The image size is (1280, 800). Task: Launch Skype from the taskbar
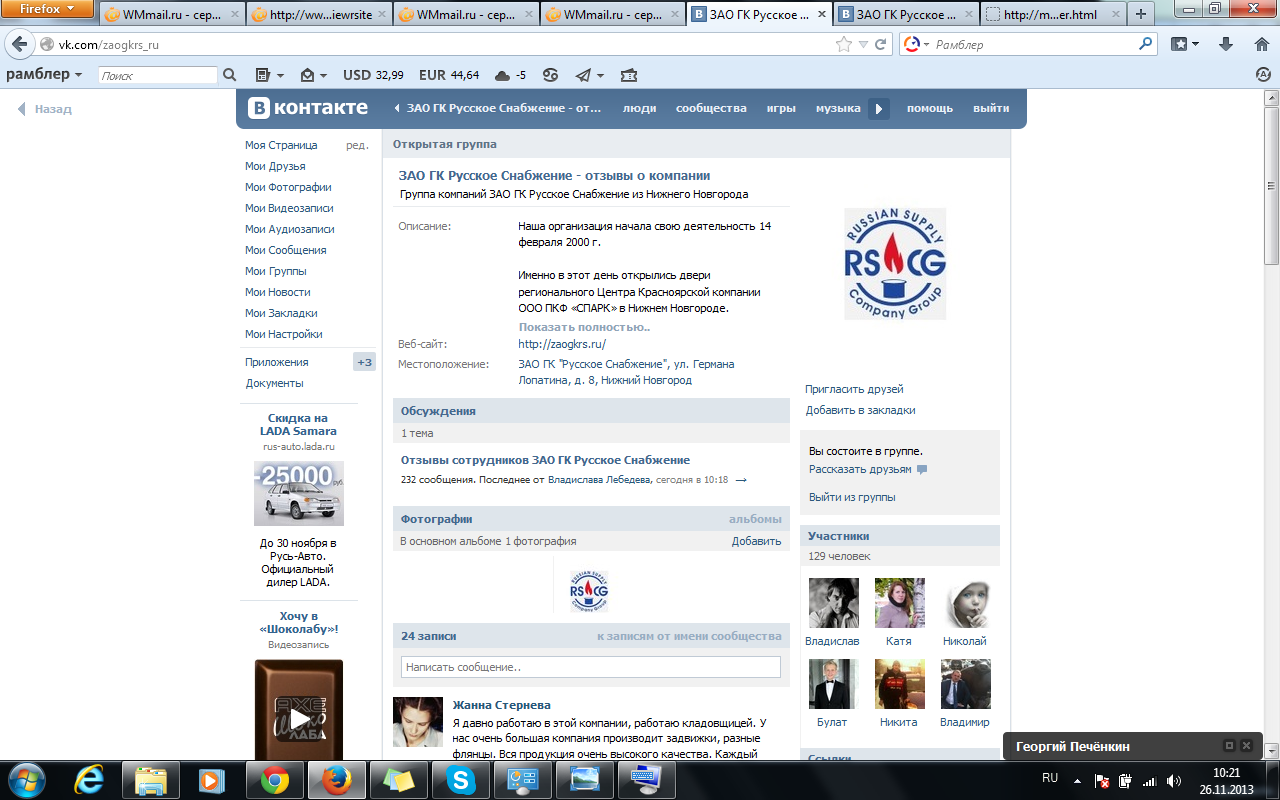point(461,779)
